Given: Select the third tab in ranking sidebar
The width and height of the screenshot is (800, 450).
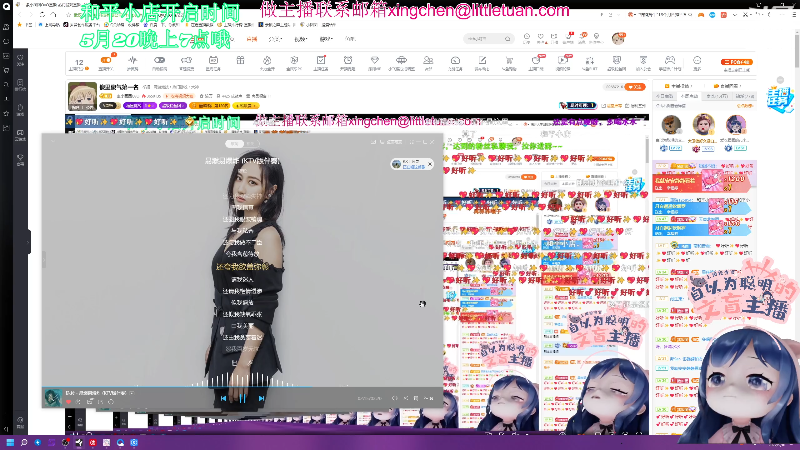Looking at the screenshot, I should [717, 96].
